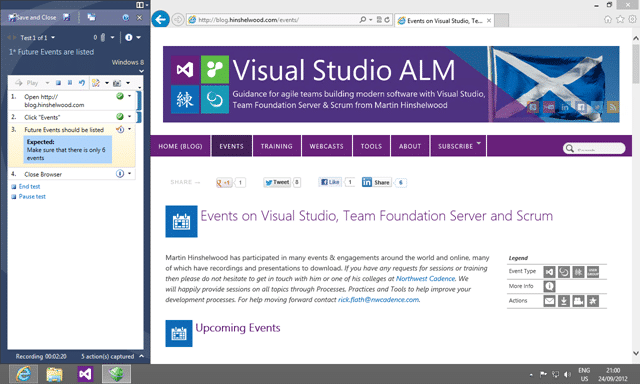Open the result dropdown for step 3
Screen dimensions: 640x384
(129, 129)
